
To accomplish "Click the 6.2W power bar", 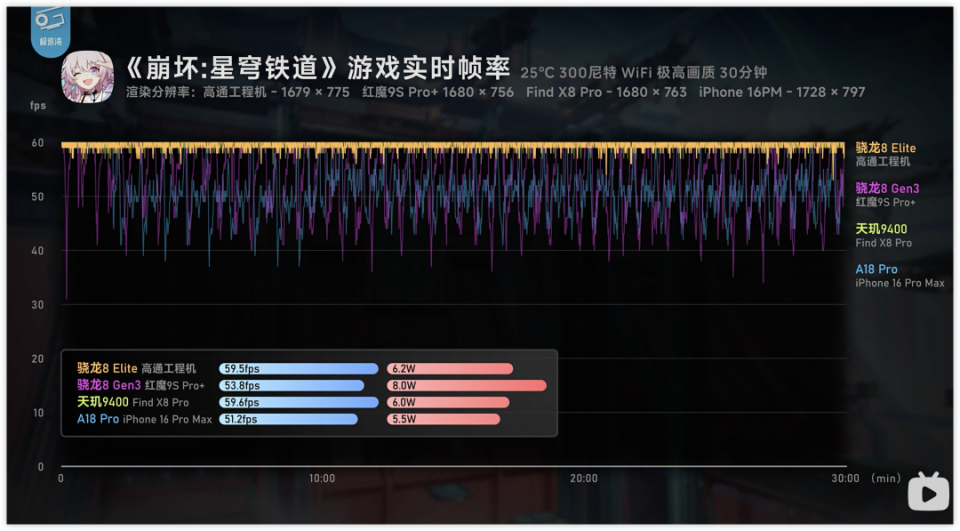I will point(450,369).
